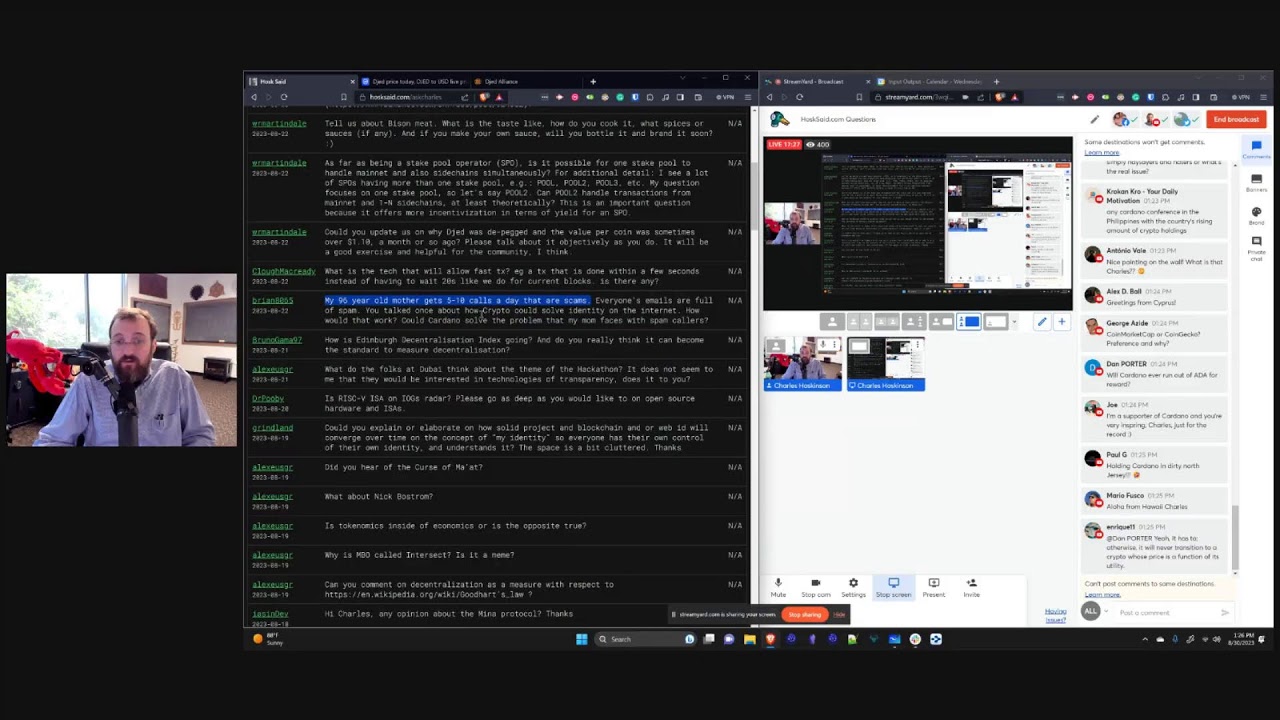
Task: Select the two-person cropped layout
Action: click(859, 322)
